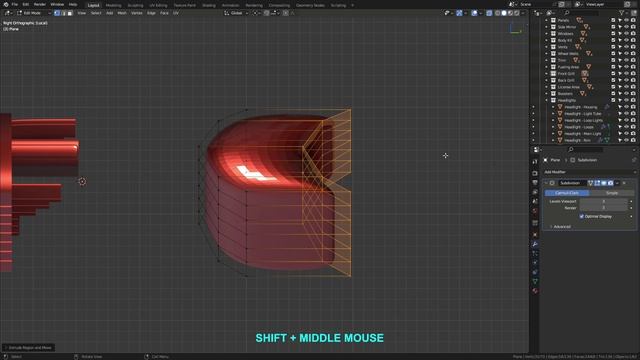Select wireframe viewport shading icon
640x360 pixels.
[497, 13]
